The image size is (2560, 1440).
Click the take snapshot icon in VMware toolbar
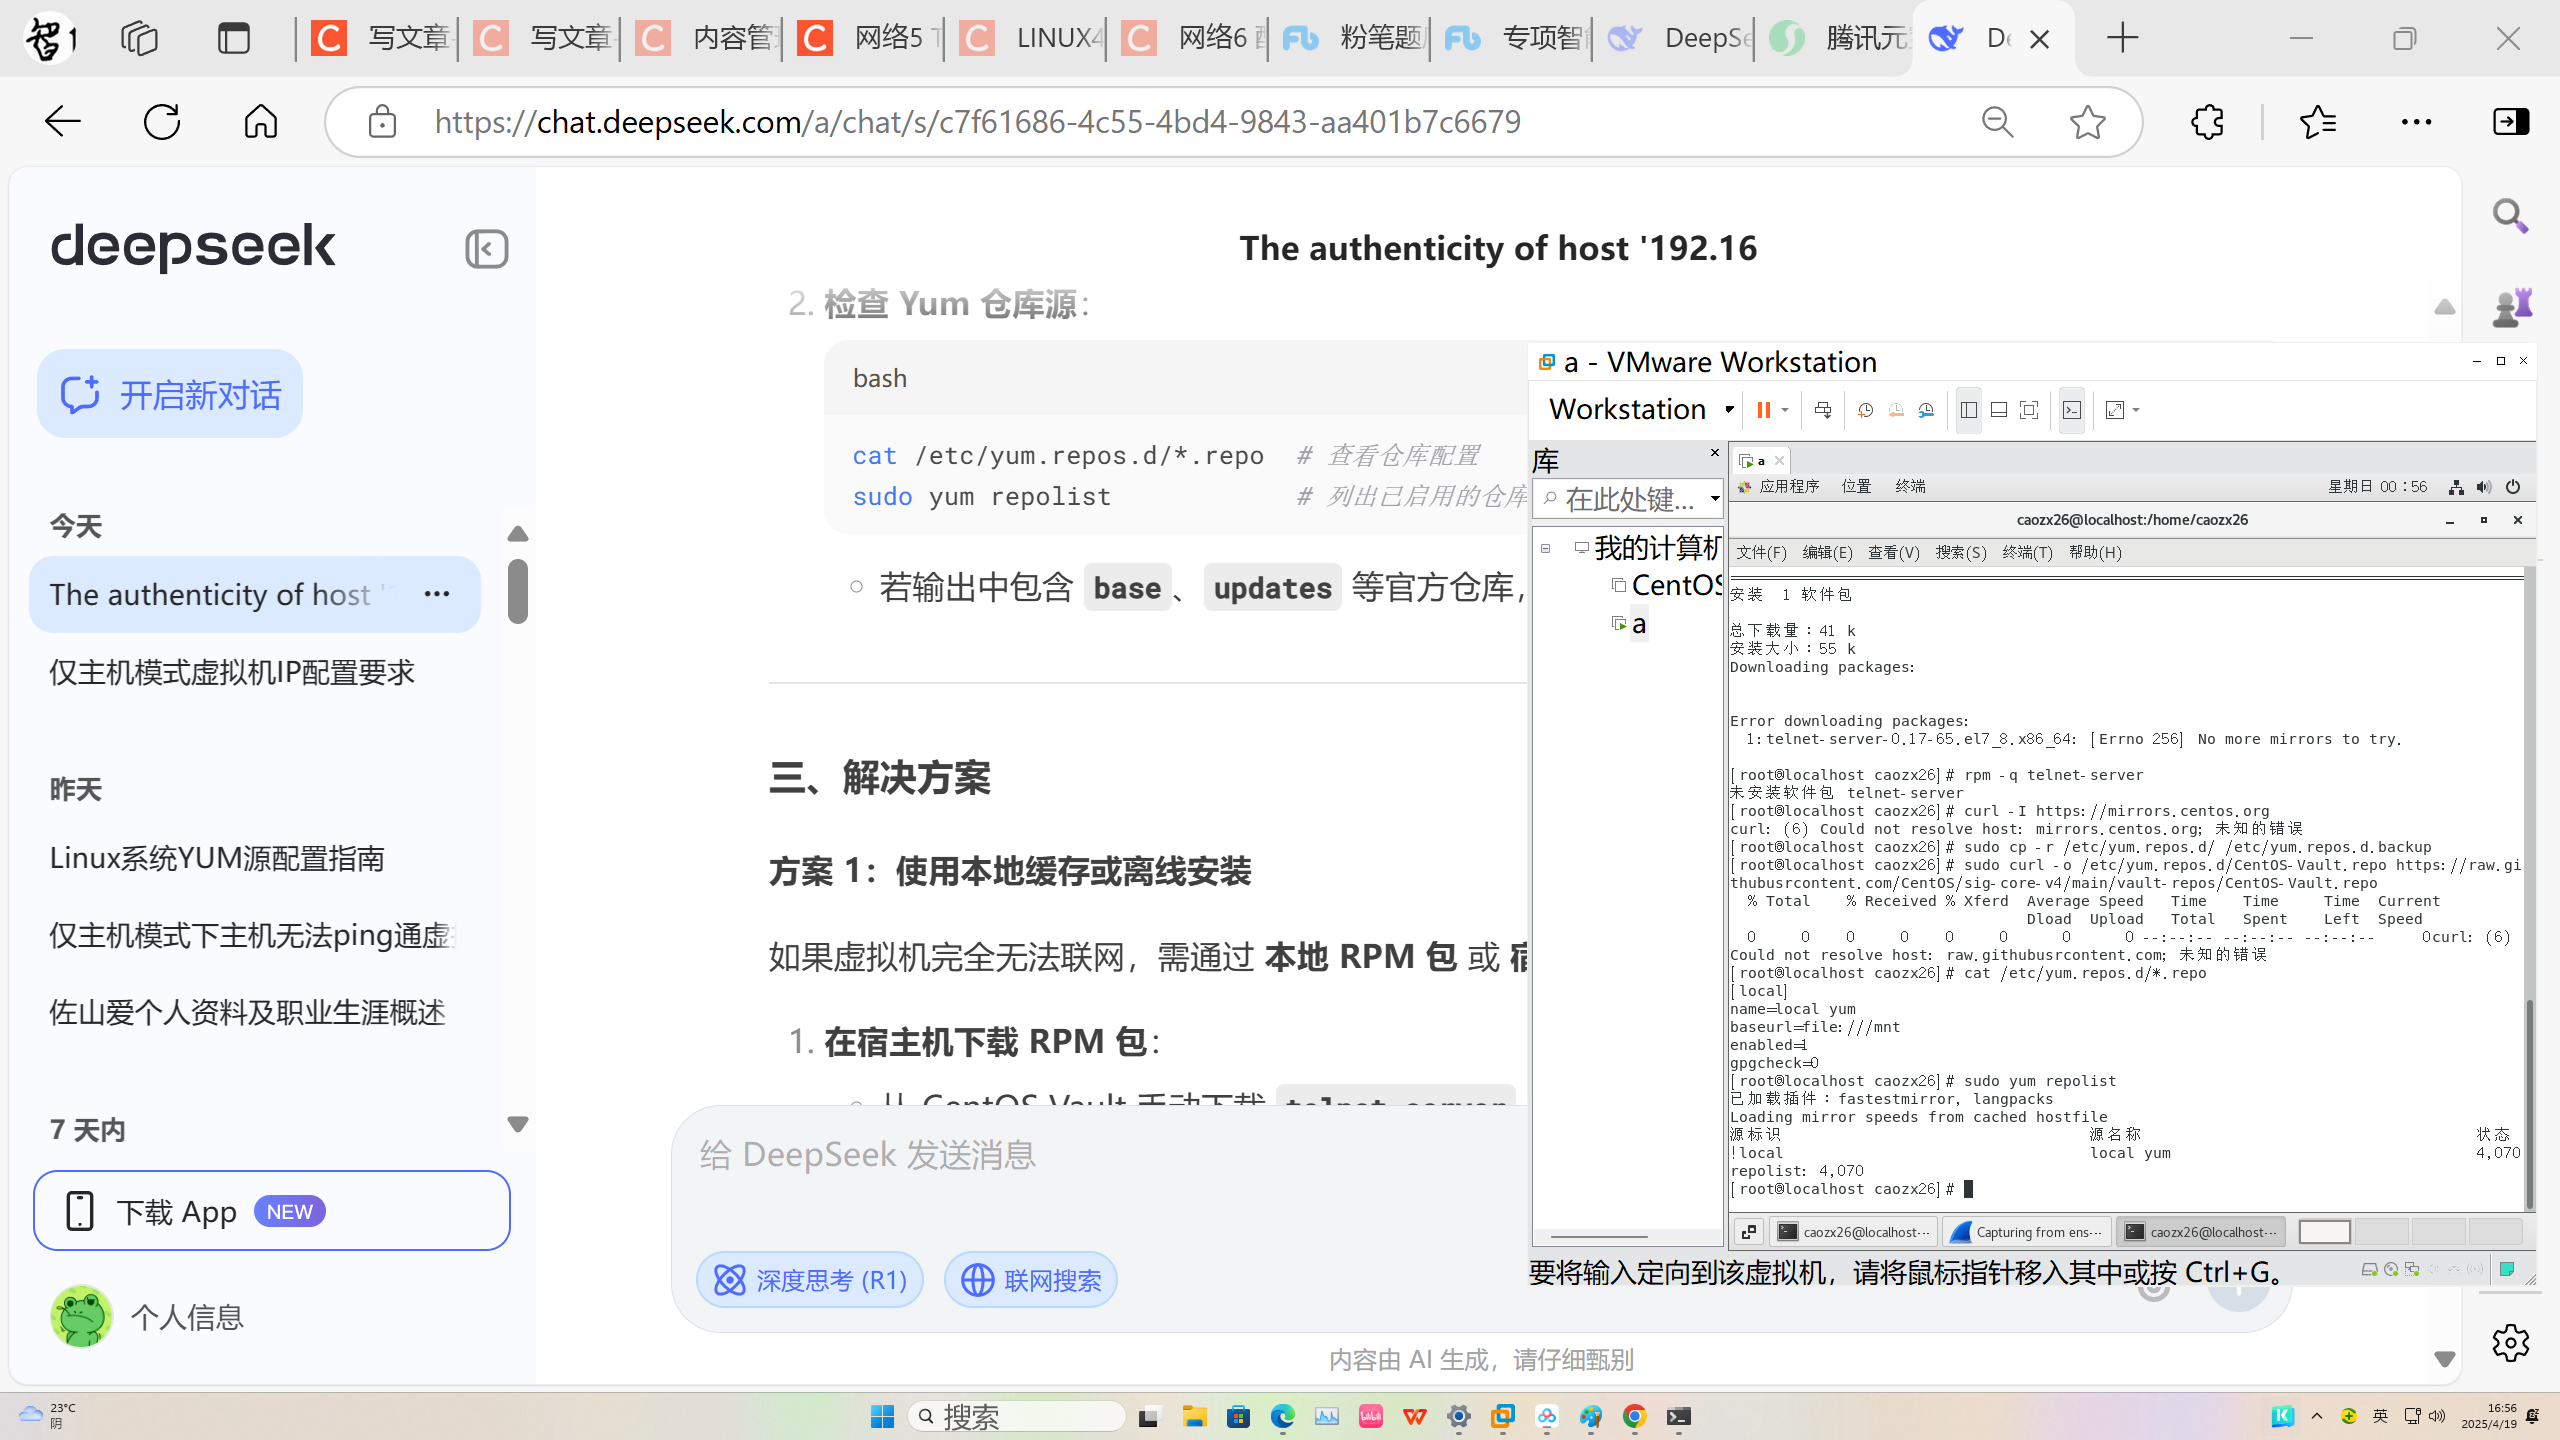pyautogui.click(x=1865, y=410)
